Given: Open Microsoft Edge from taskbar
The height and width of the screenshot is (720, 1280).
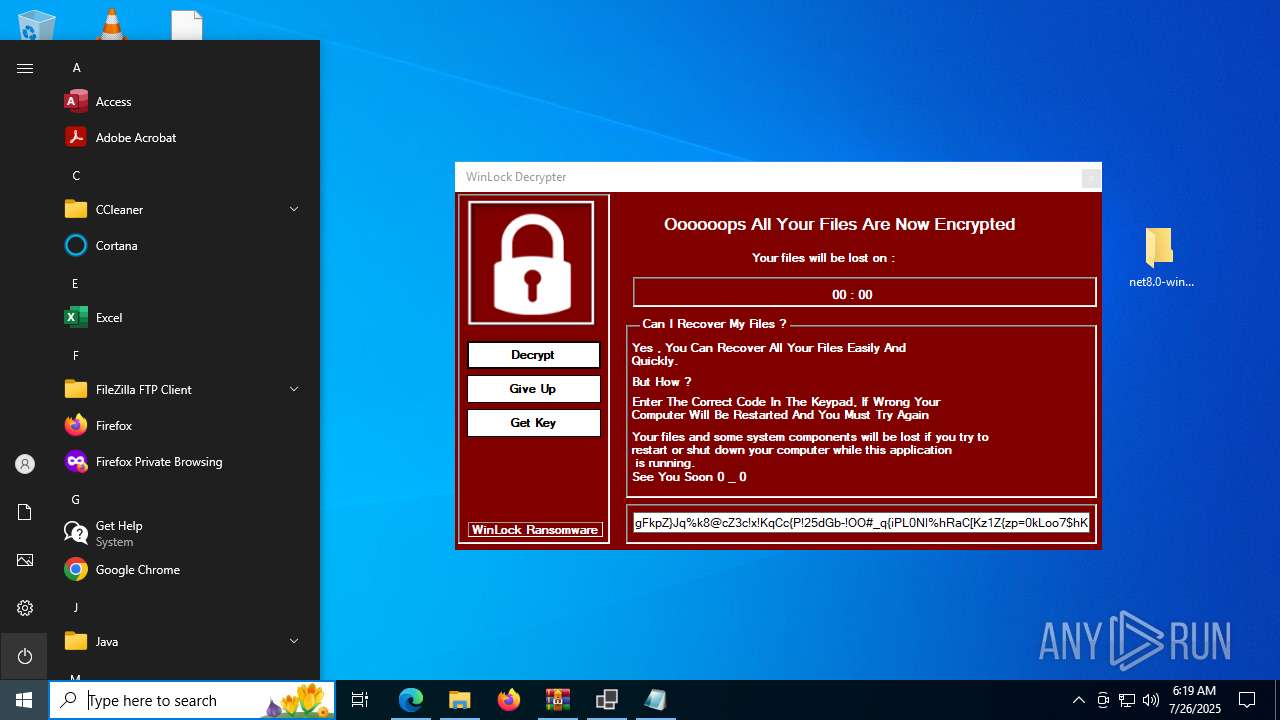Looking at the screenshot, I should 411,700.
